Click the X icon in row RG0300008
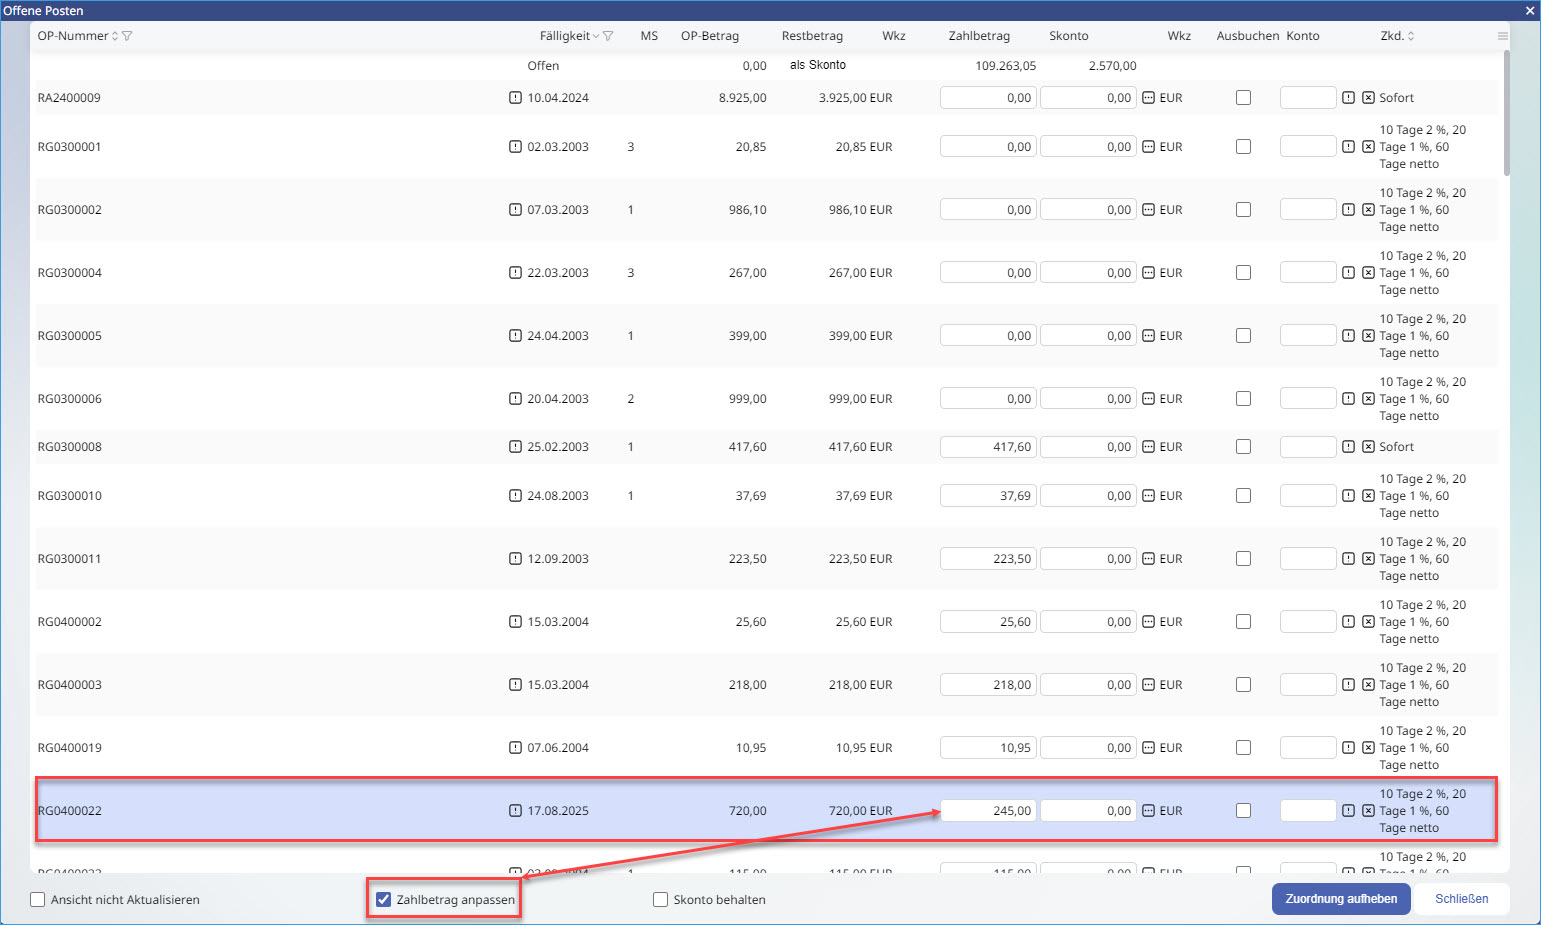The image size is (1541, 925). pos(1368,447)
